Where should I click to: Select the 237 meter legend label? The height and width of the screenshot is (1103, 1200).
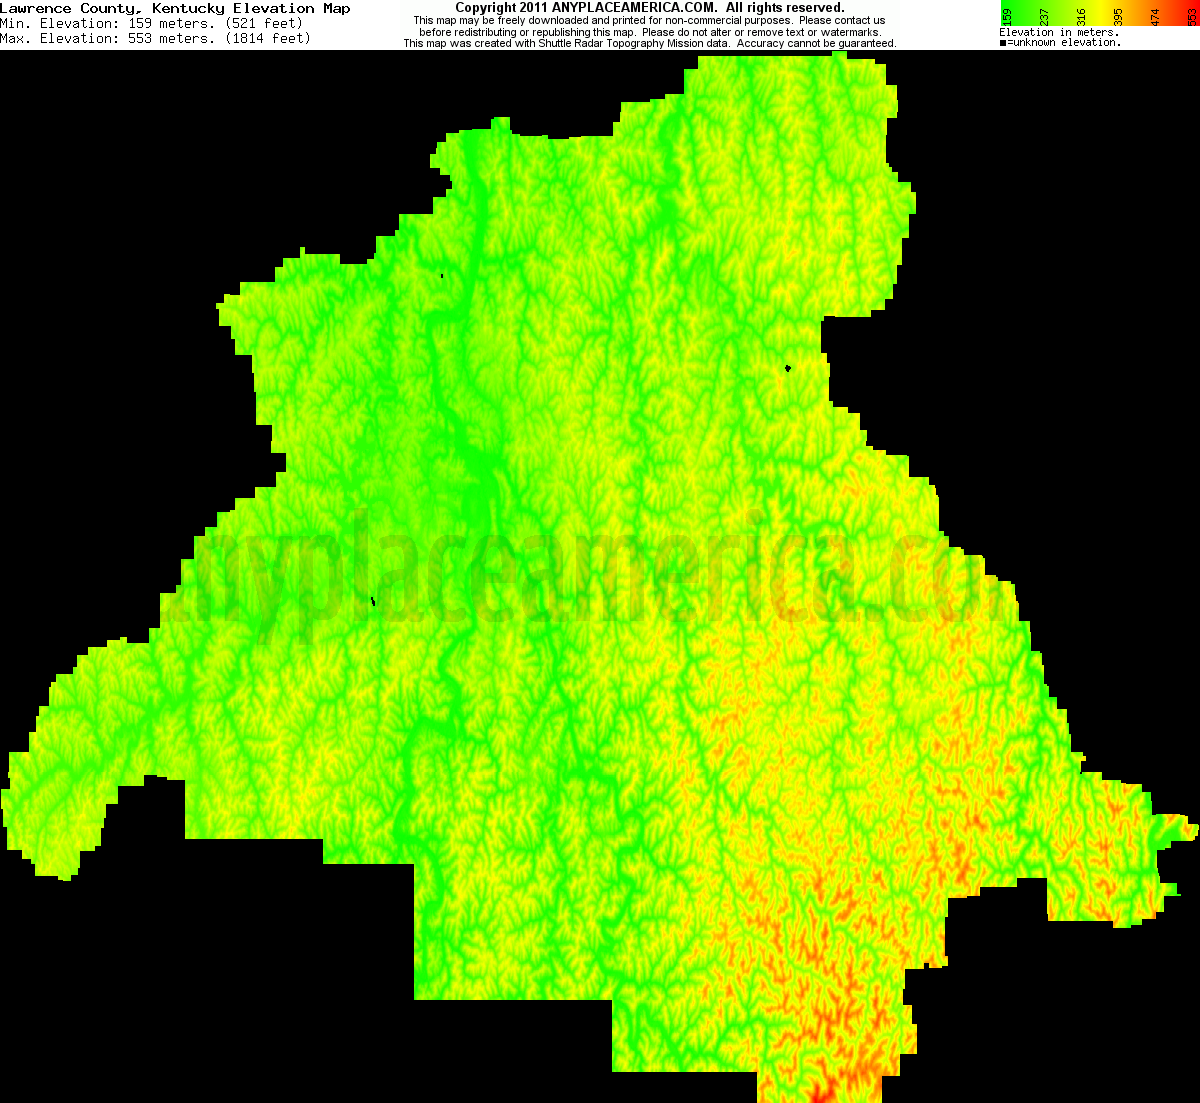coord(1043,16)
